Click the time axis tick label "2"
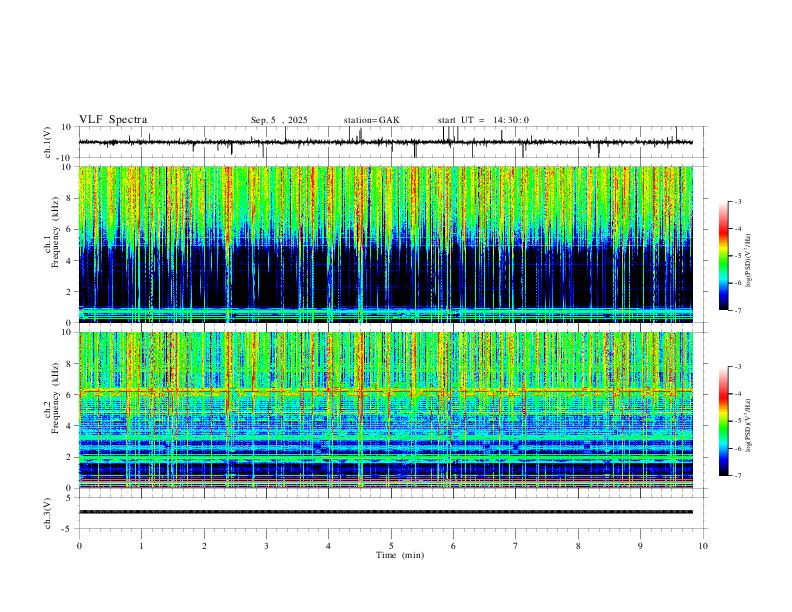The image size is (792, 612). pos(204,546)
